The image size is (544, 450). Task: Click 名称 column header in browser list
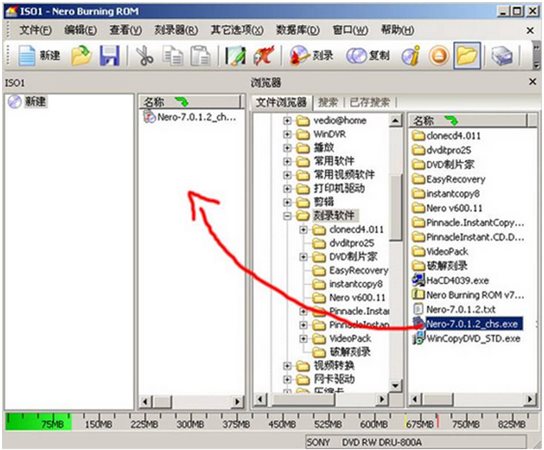click(468, 121)
